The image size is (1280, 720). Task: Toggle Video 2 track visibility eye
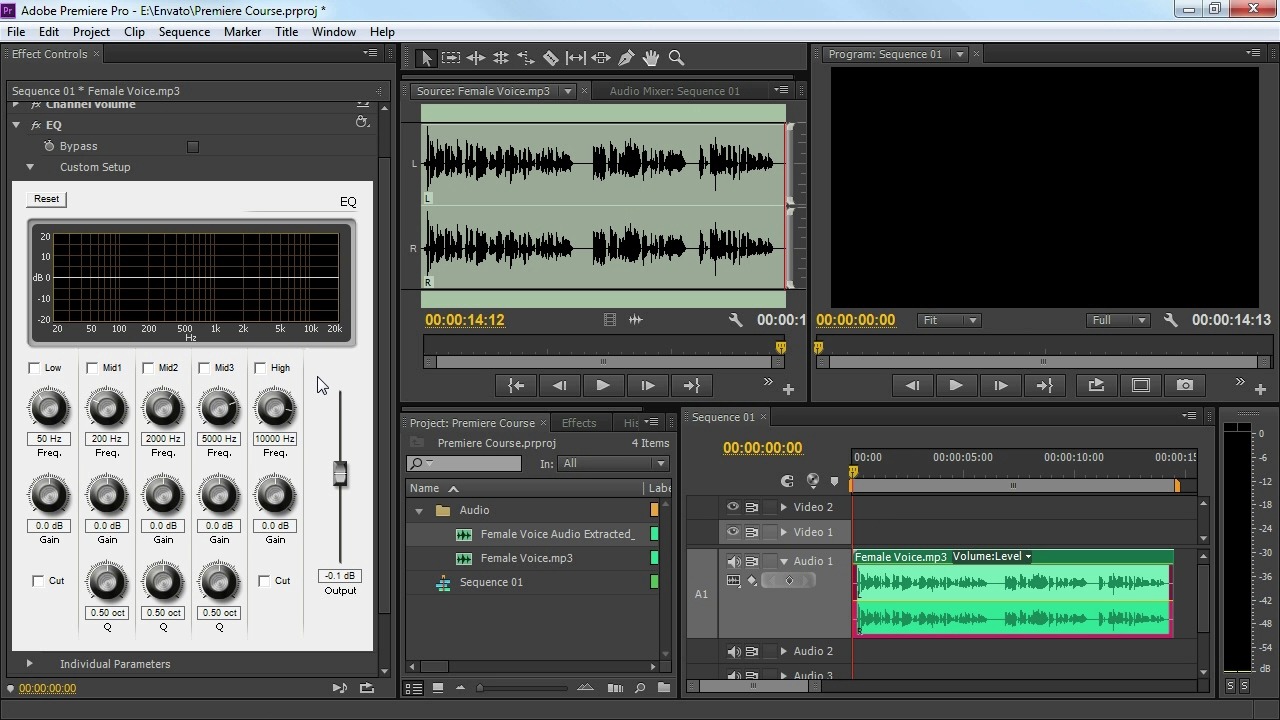[733, 507]
